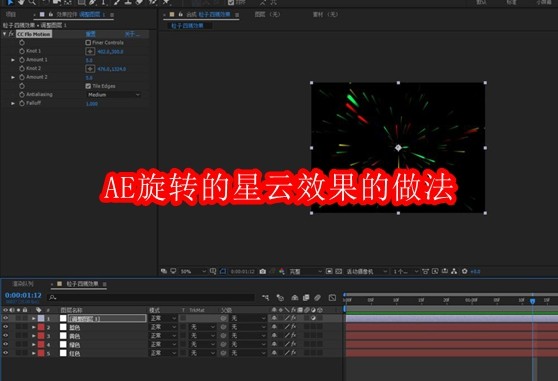Viewport: 558px width, 381px height.
Task: Click the snapshot camera icon in viewer
Action: pos(263,271)
